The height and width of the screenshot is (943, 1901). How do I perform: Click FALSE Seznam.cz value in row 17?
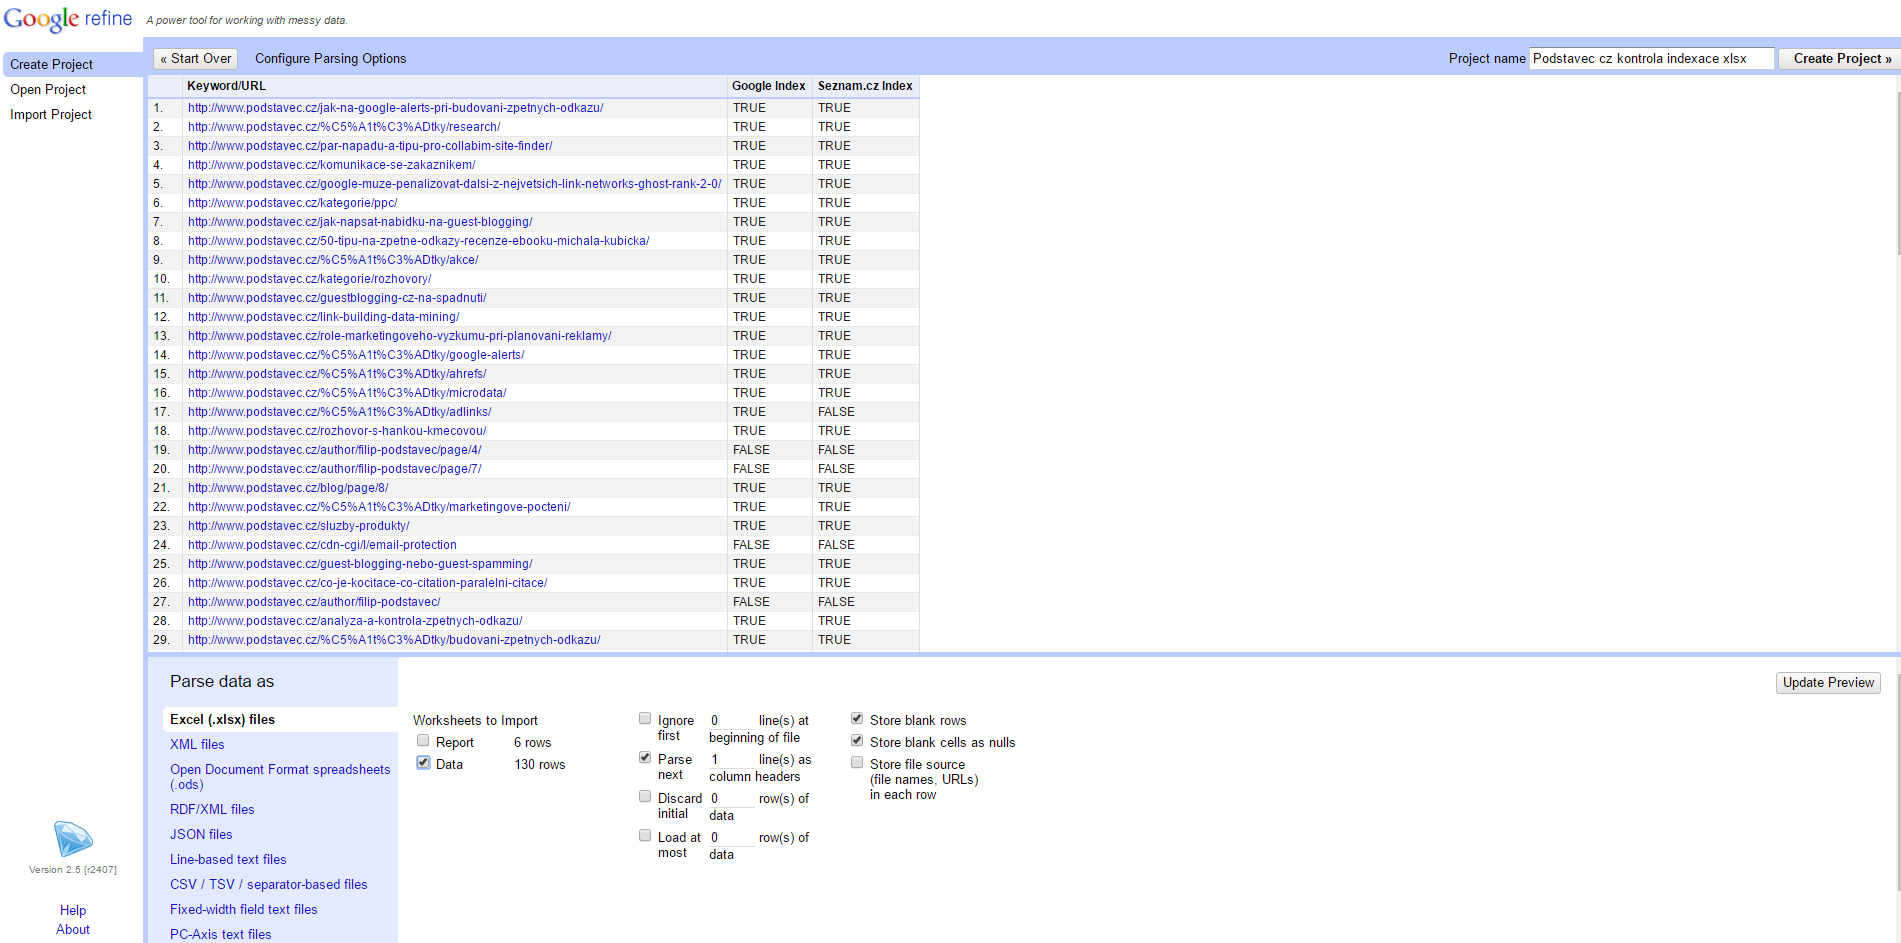point(836,412)
